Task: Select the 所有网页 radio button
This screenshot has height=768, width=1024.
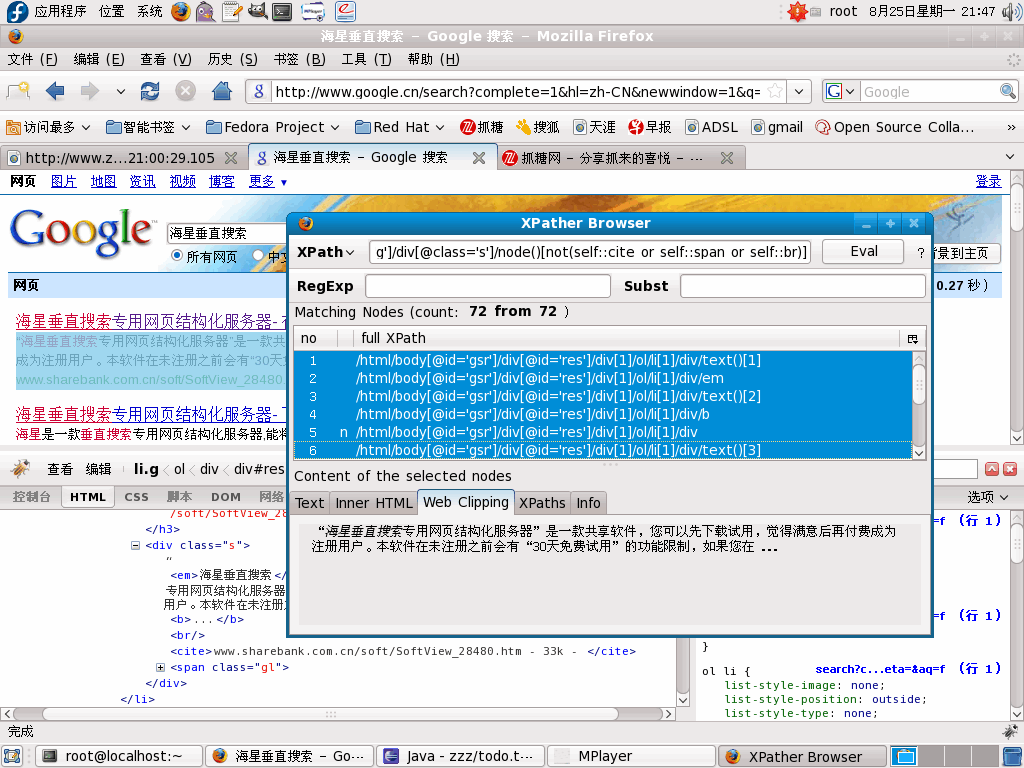Action: 176,256
